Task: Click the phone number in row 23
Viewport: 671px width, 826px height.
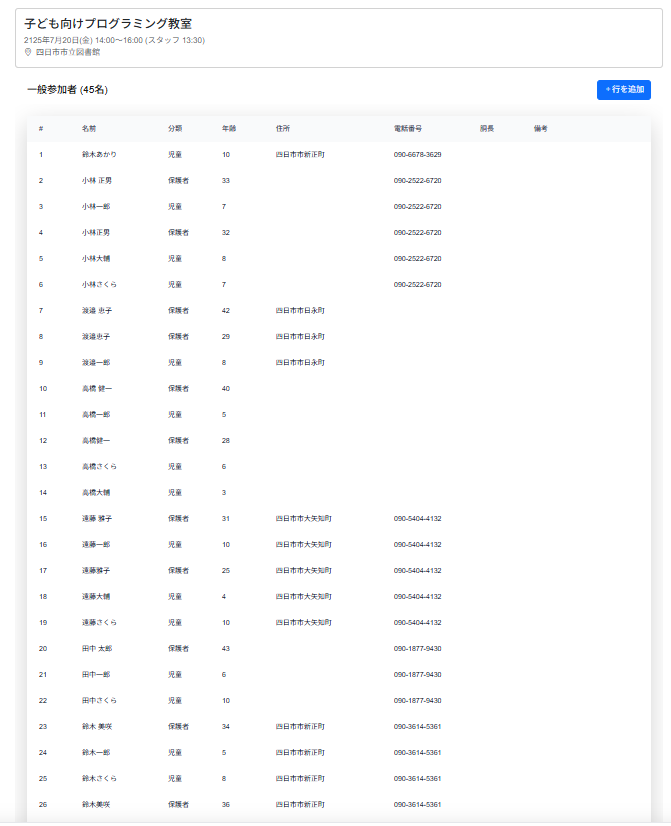Action: [x=417, y=727]
